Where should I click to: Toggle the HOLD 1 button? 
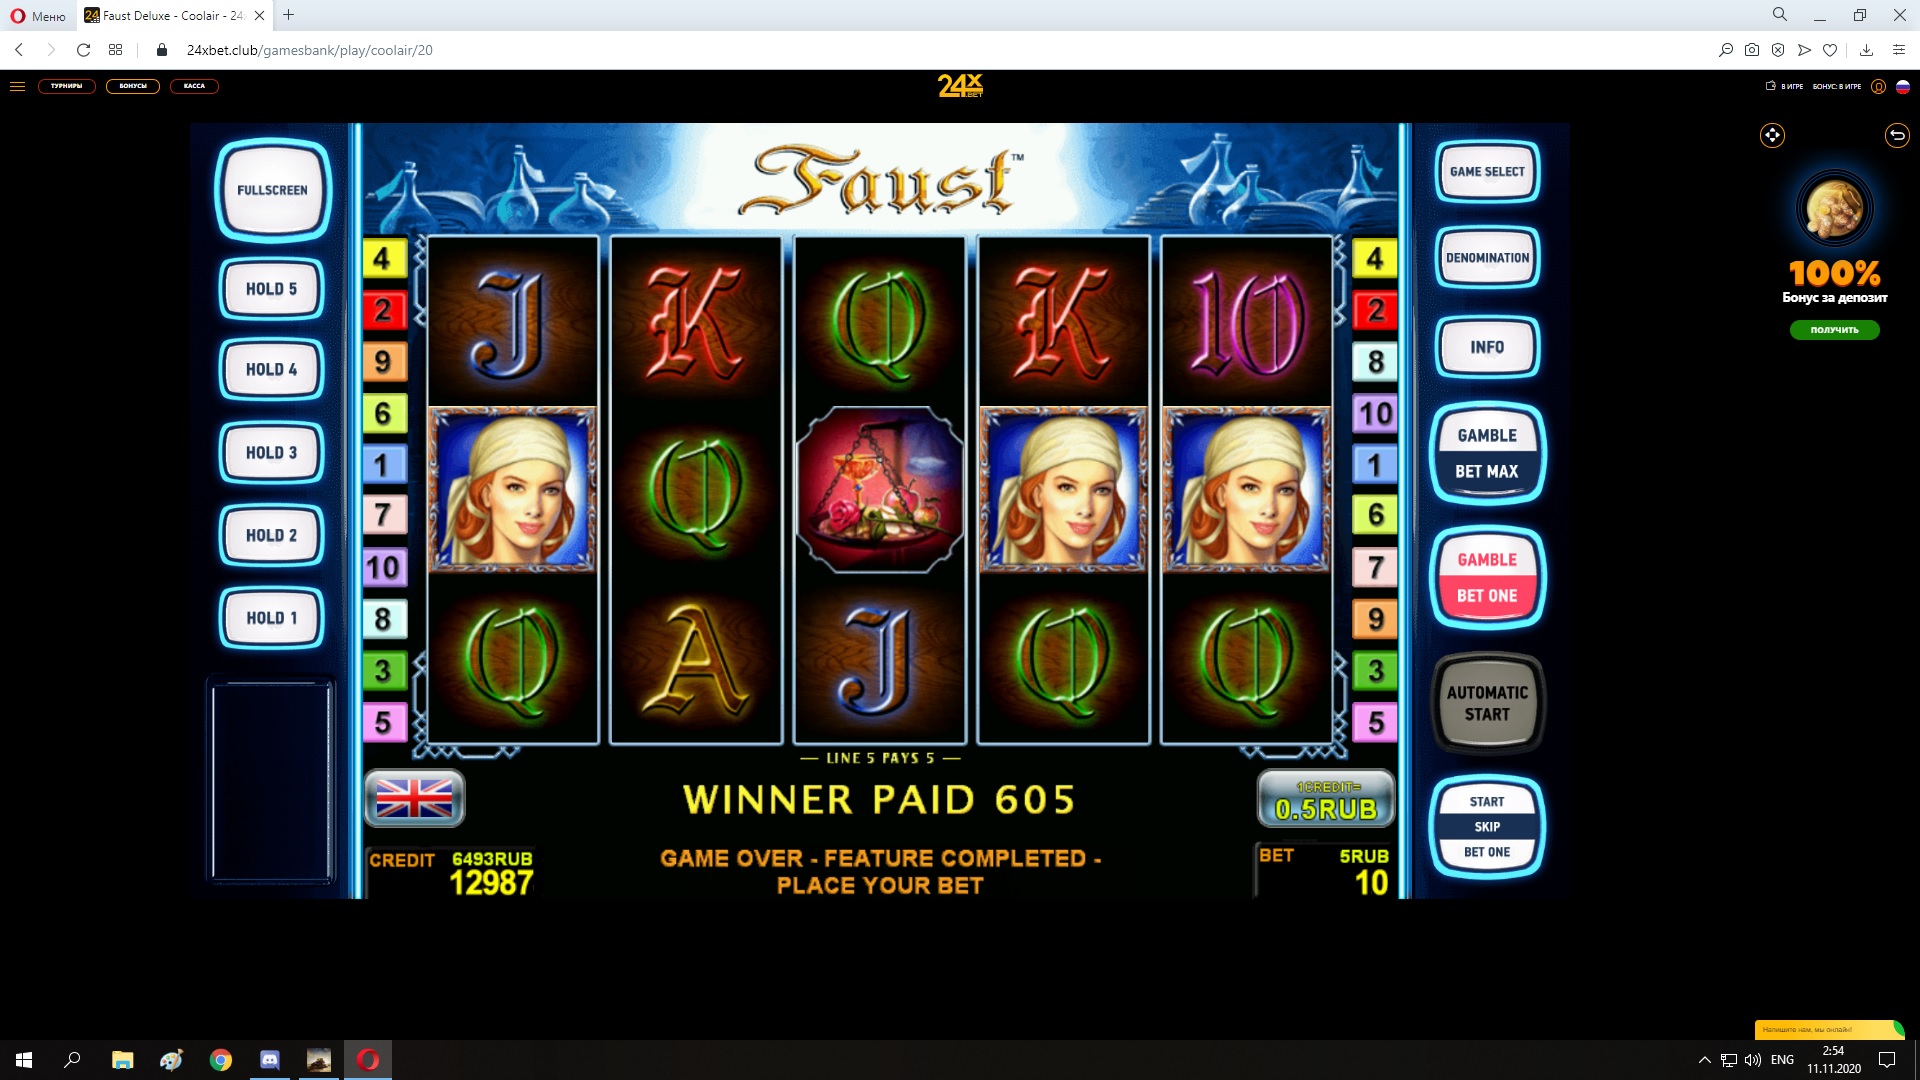point(272,618)
